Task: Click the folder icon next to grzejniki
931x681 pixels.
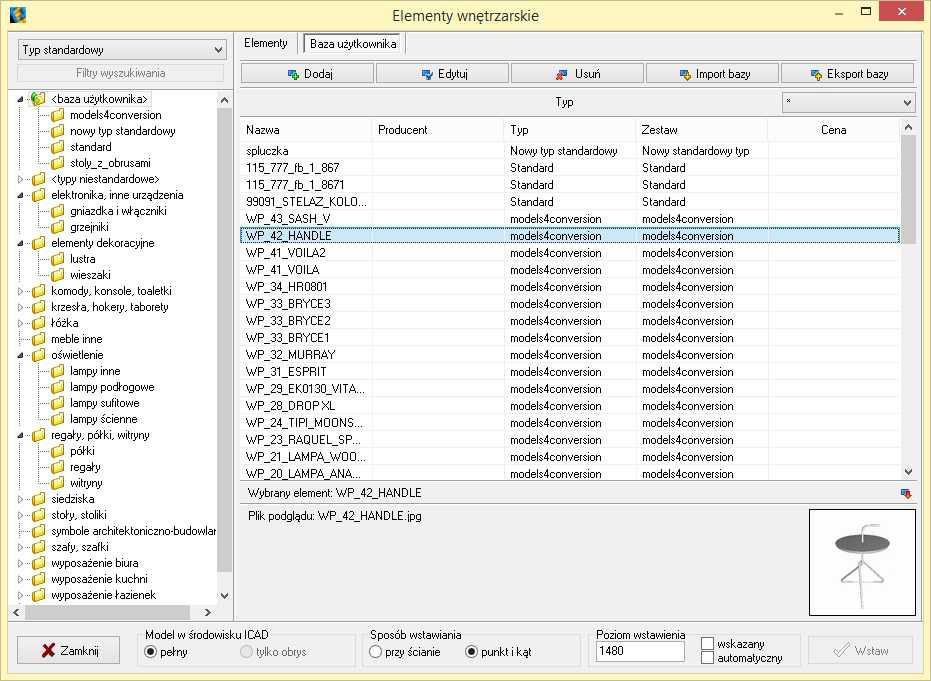Action: (x=58, y=227)
